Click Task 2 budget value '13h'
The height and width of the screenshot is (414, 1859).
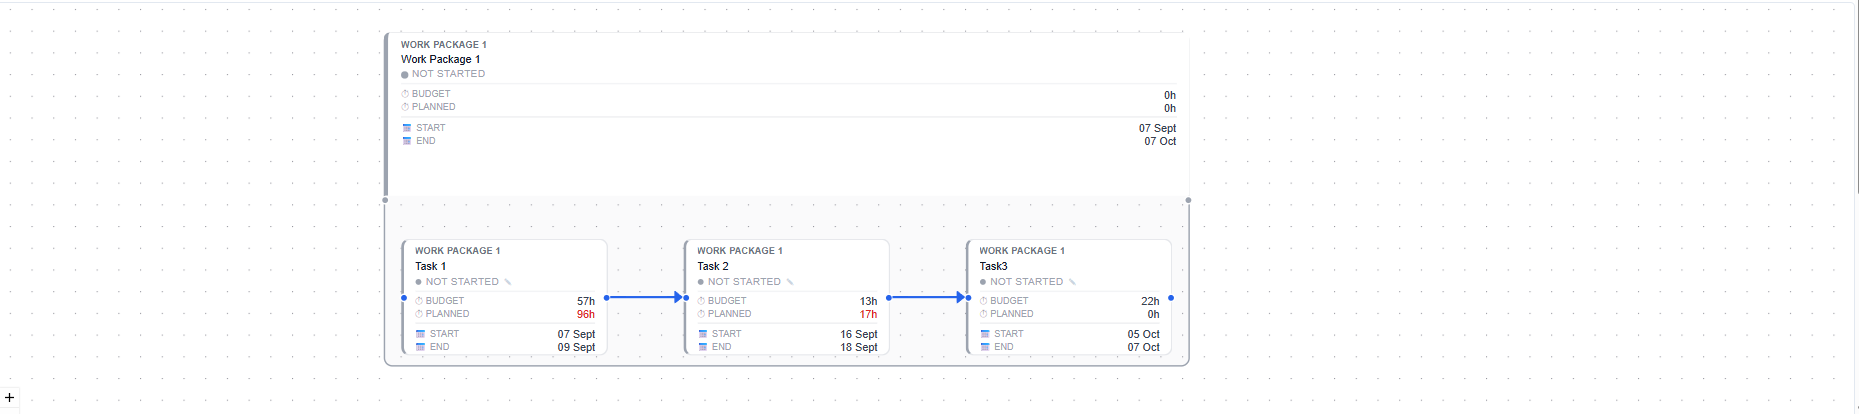pyautogui.click(x=868, y=301)
